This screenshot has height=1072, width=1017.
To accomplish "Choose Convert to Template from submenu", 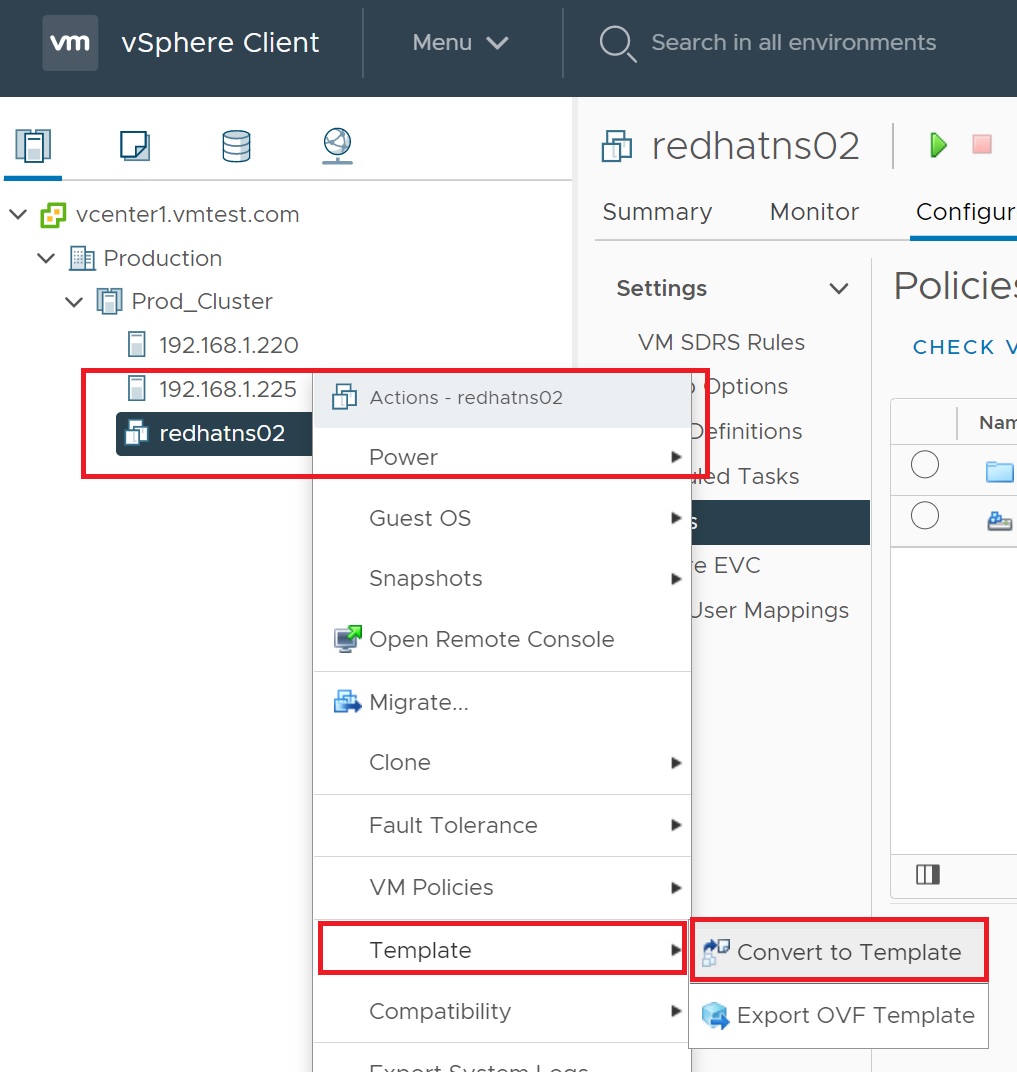I will coord(848,953).
